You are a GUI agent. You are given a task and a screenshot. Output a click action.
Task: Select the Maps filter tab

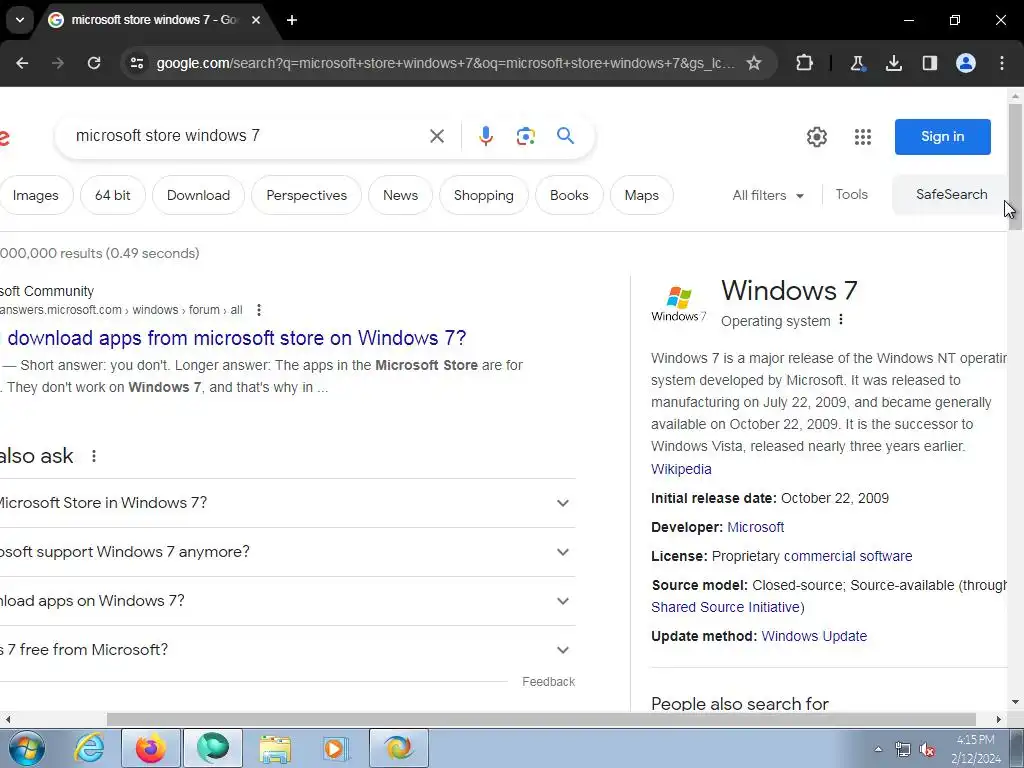point(641,195)
